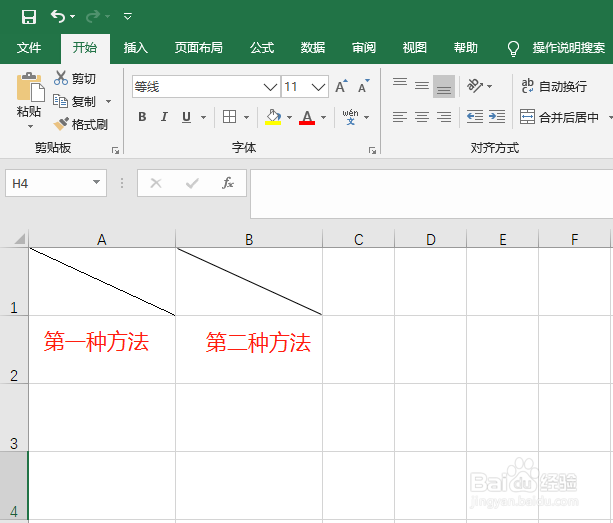Go to the 数据 ribbon tab
This screenshot has height=523, width=613.
(x=313, y=48)
